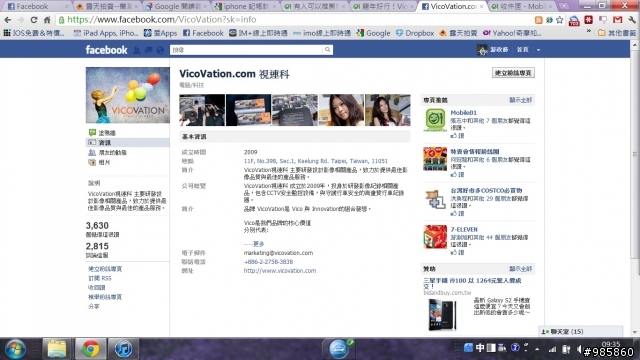
Task: Go back using the browser back arrow
Action: 7,20
